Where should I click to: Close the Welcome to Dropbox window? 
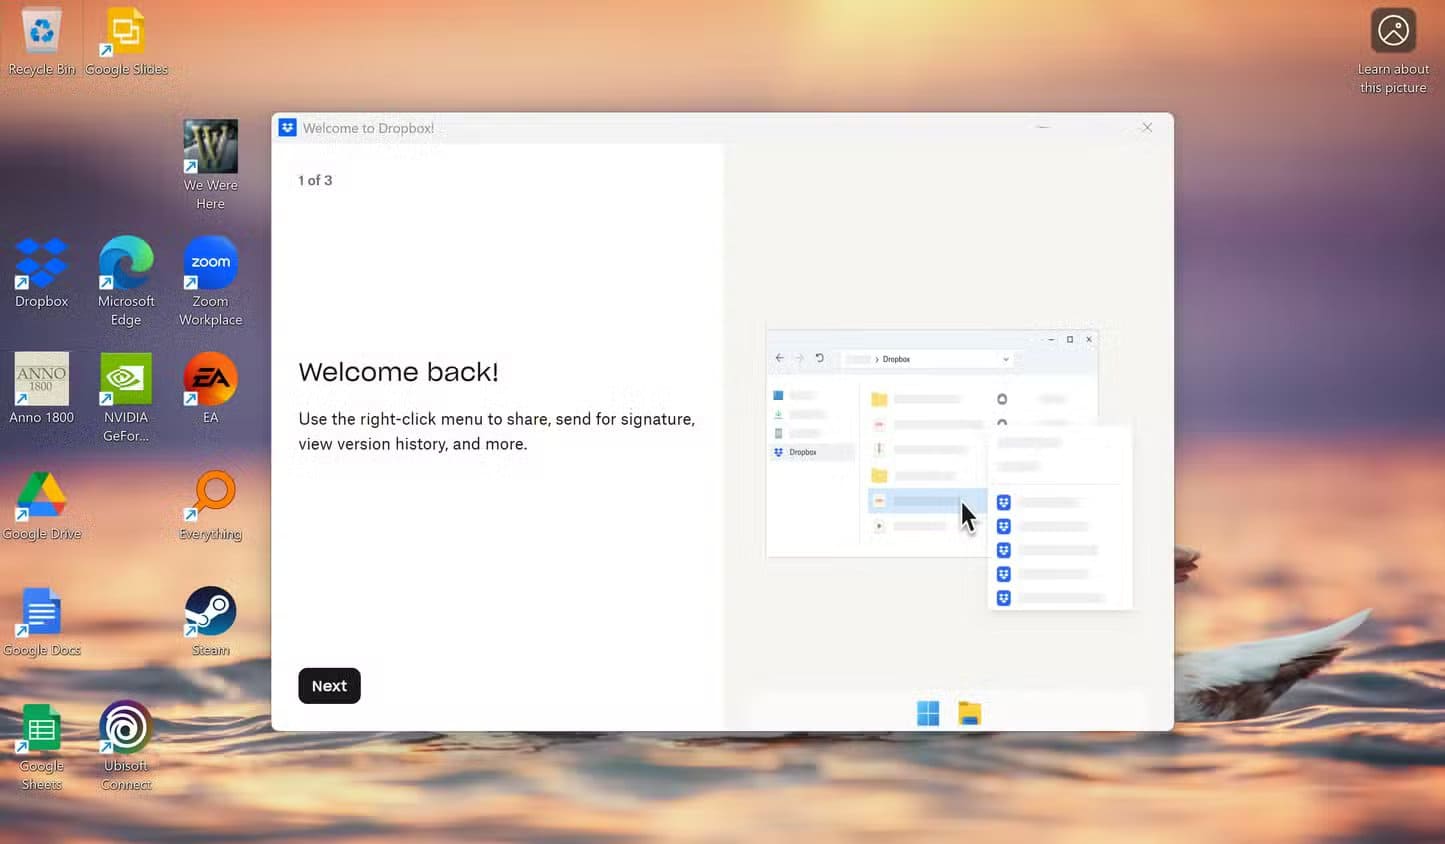(1147, 128)
